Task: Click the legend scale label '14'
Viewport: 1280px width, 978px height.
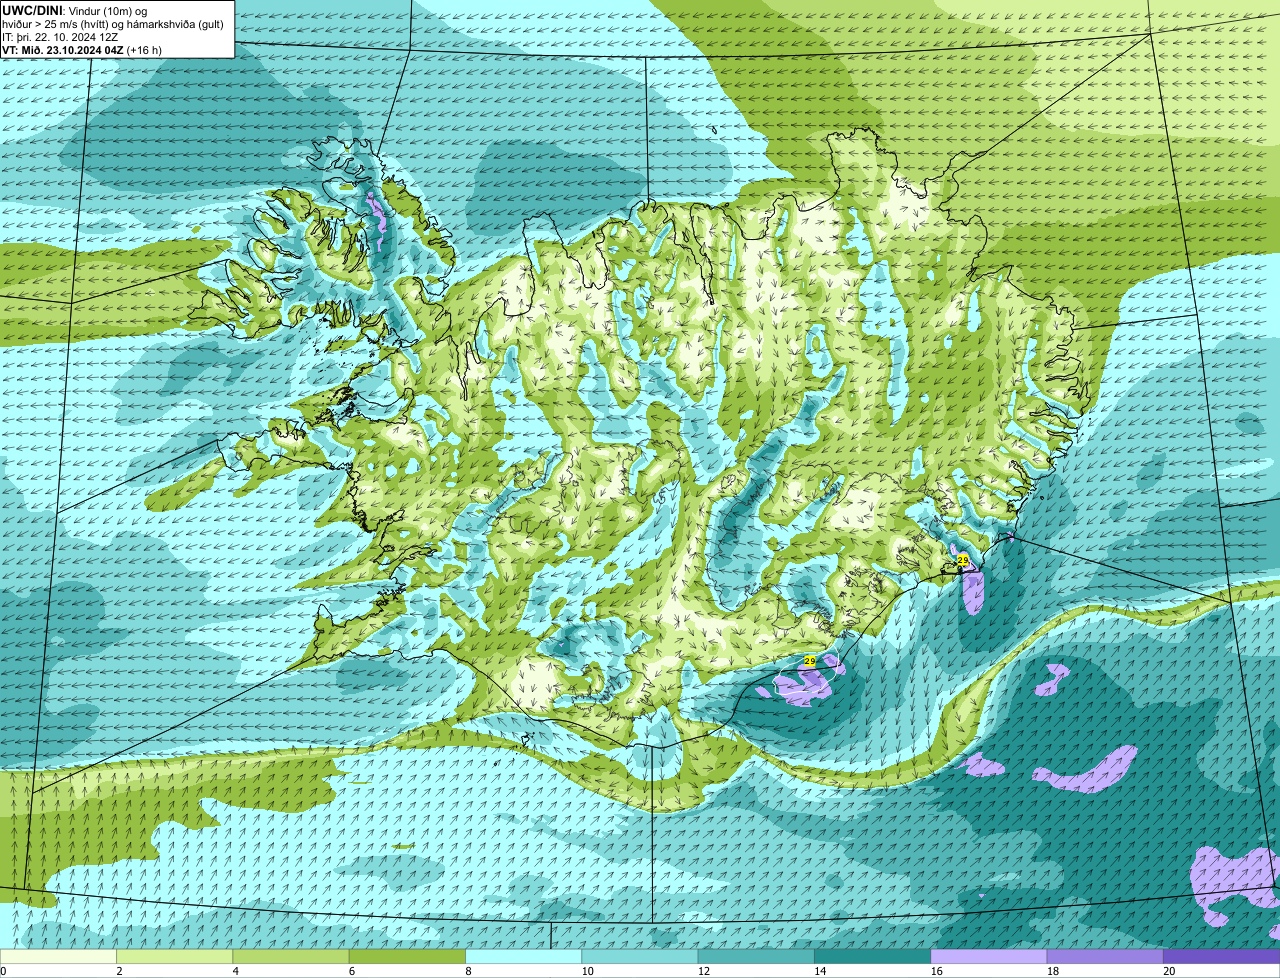Action: pos(820,971)
